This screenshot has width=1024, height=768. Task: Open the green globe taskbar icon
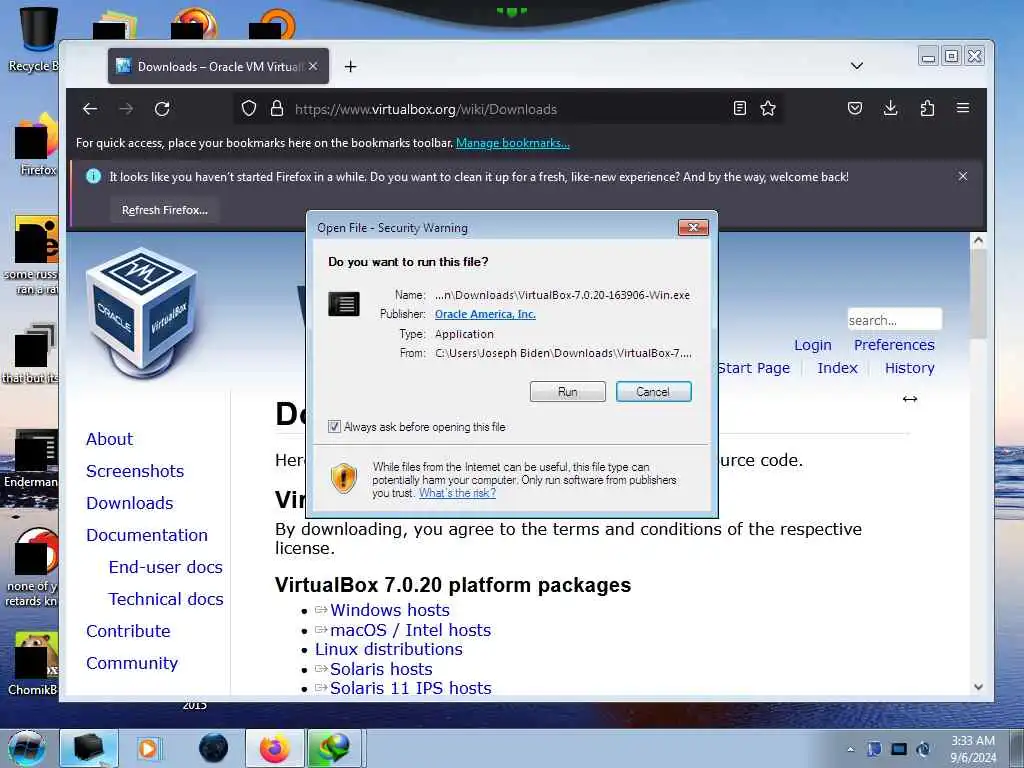coord(334,748)
